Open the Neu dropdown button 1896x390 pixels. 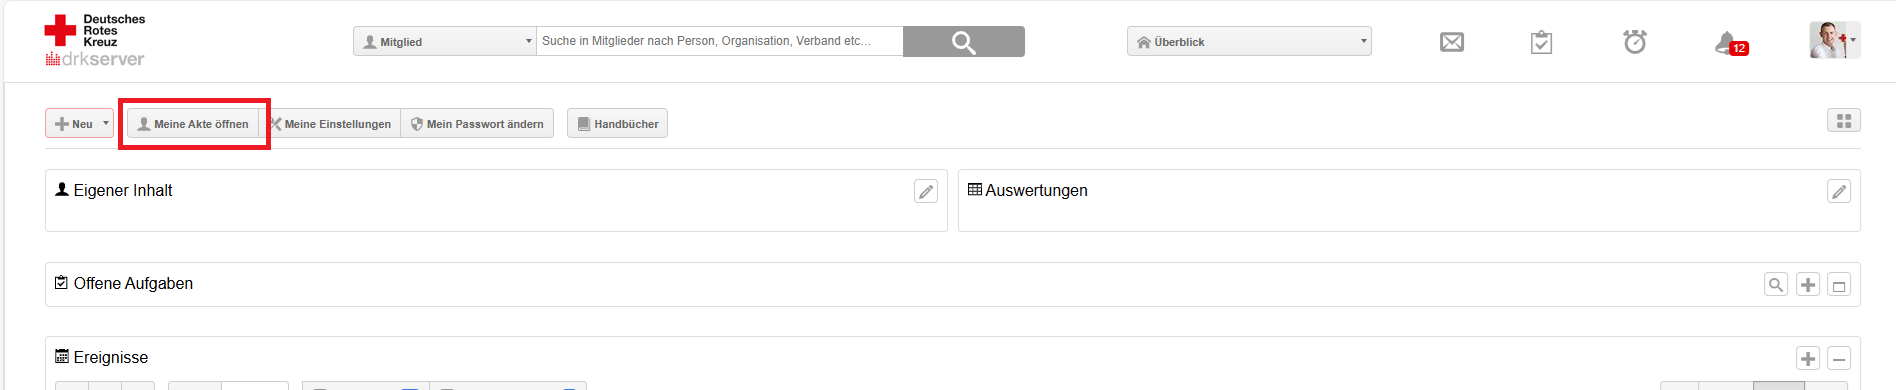click(x=79, y=124)
